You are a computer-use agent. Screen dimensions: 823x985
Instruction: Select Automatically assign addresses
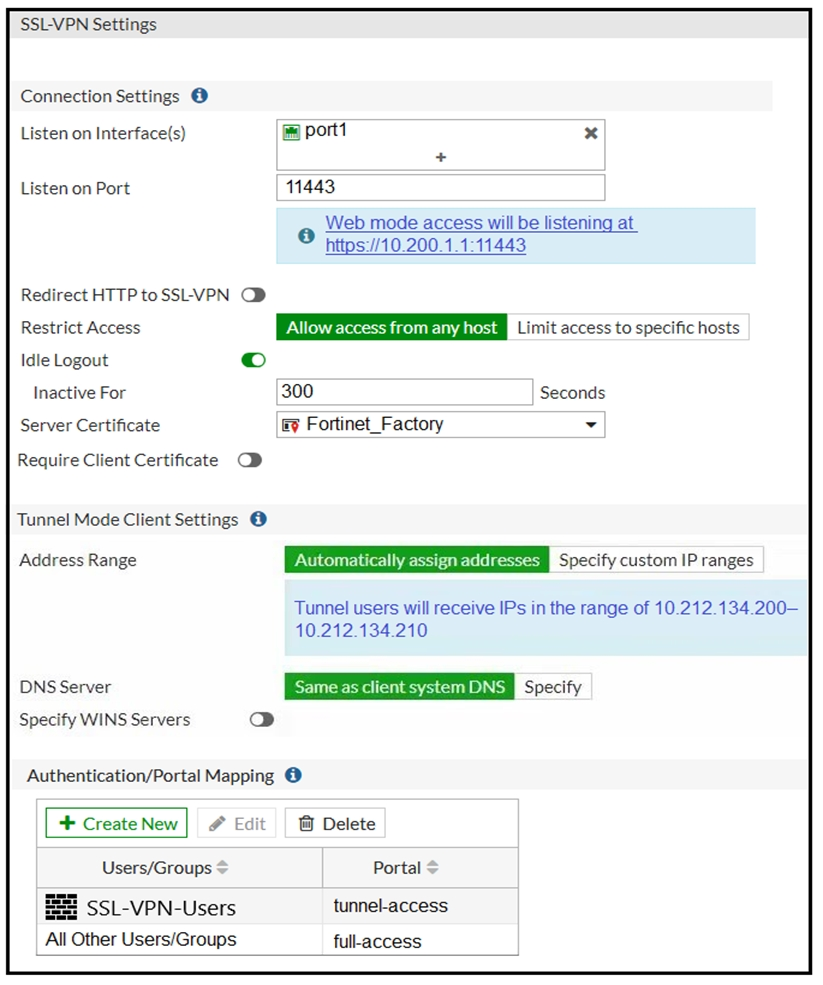coord(417,560)
